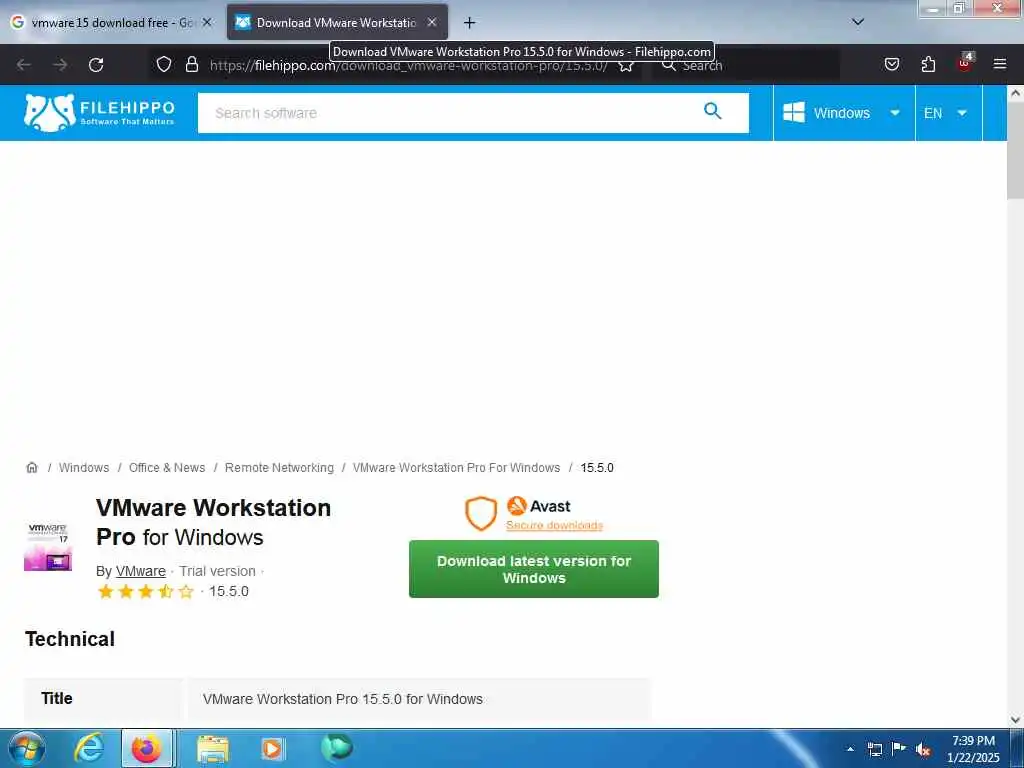The height and width of the screenshot is (768, 1024).
Task: Open the extensions puzzle icon
Action: pyautogui.click(x=928, y=65)
